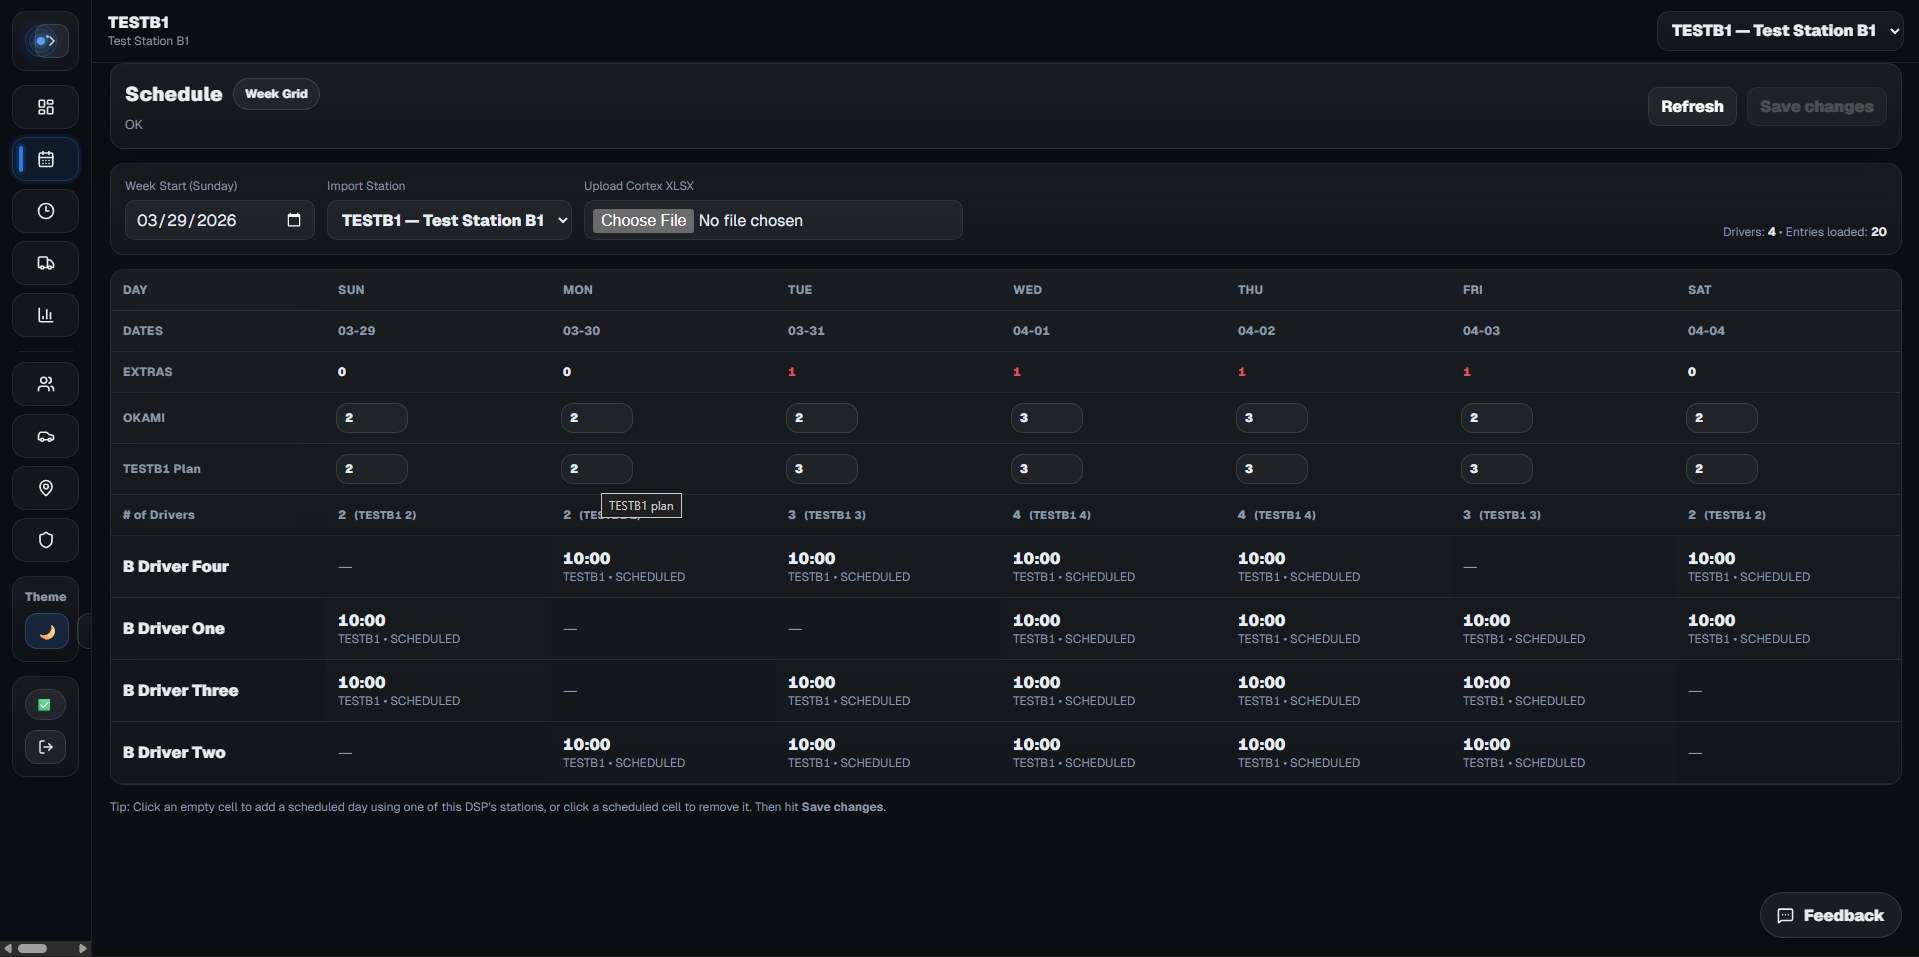Open the Dashboard grid icon in sidebar

point(45,107)
